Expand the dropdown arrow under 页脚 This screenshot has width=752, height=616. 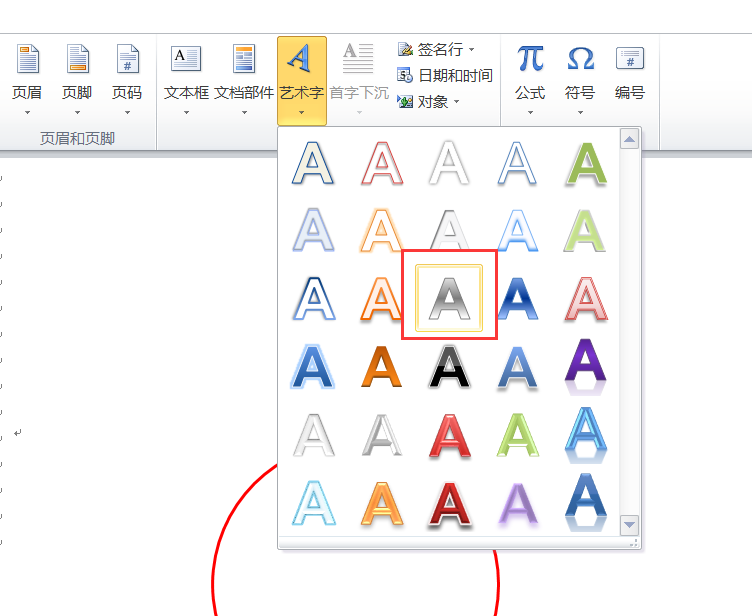pyautogui.click(x=77, y=112)
